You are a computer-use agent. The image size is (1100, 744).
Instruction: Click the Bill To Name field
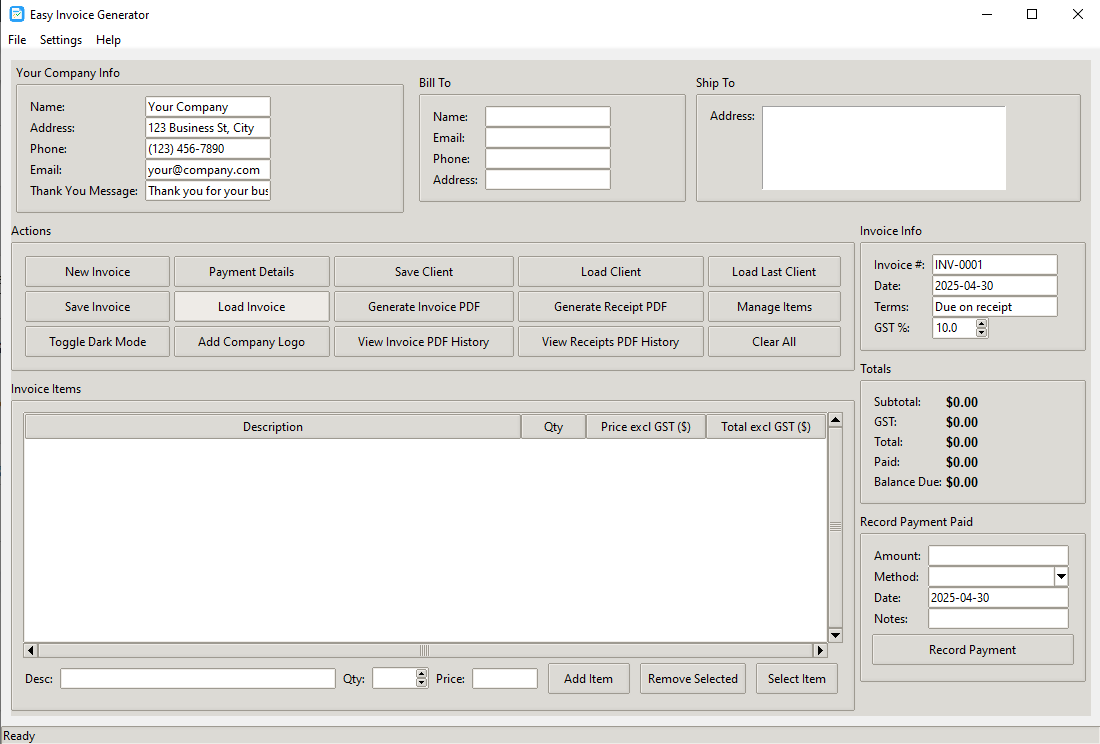548,116
